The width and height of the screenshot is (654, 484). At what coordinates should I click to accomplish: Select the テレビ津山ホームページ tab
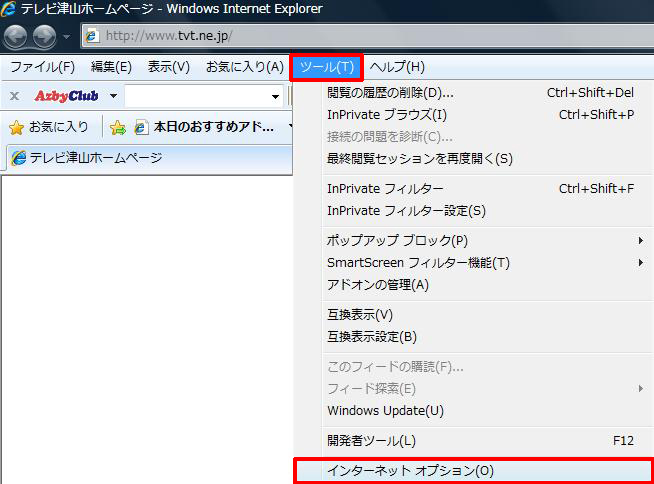pos(149,158)
